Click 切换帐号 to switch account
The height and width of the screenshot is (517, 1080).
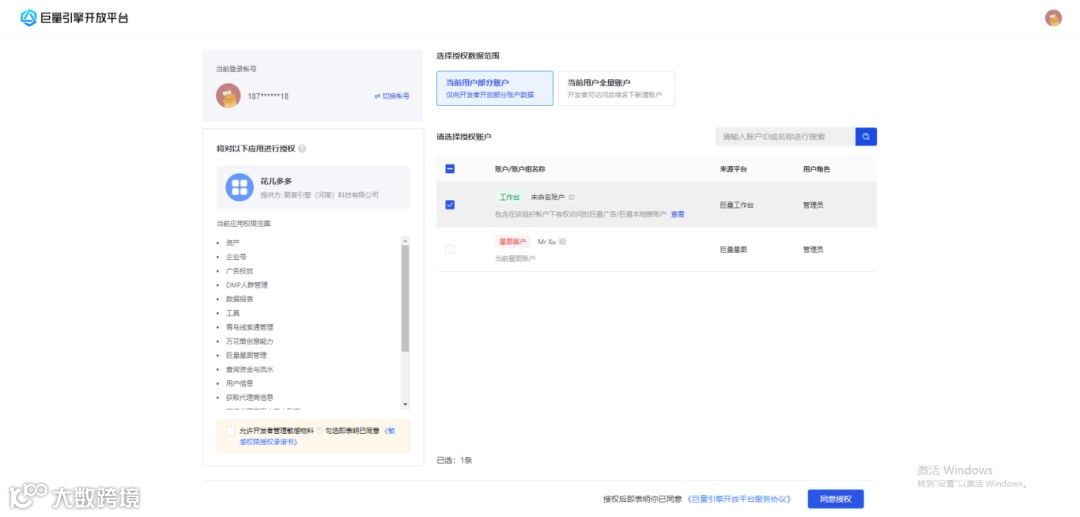click(x=392, y=96)
